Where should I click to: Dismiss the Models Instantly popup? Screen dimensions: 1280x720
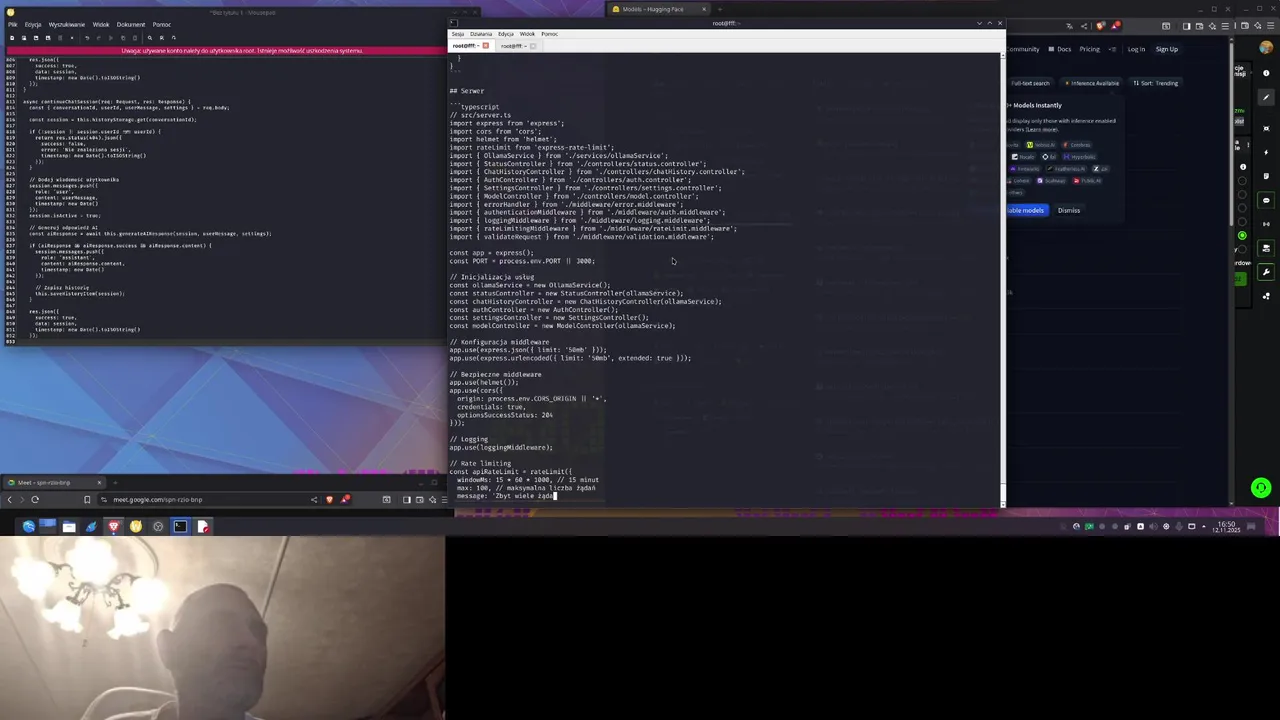click(1069, 210)
